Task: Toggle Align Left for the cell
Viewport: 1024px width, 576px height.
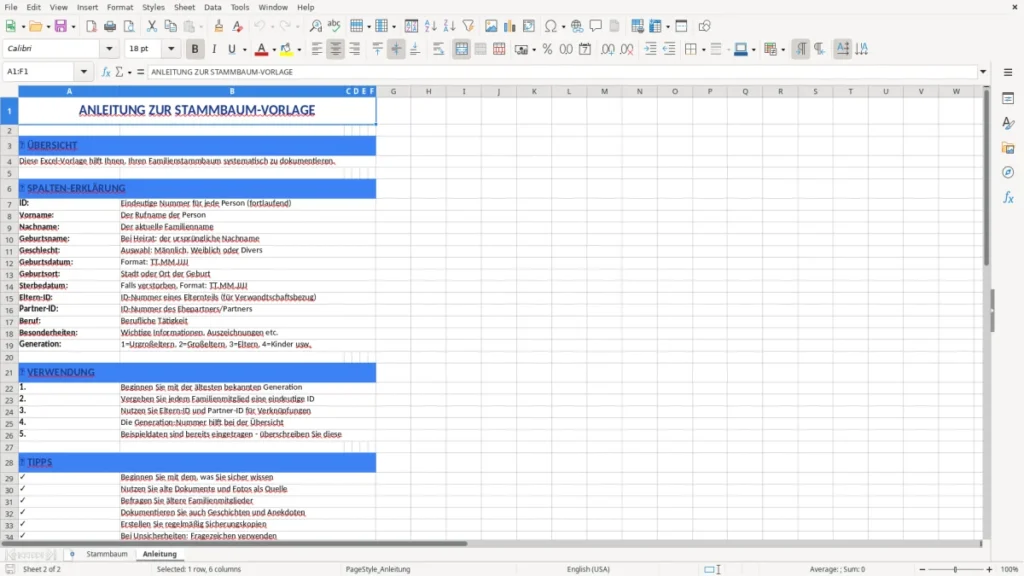Action: (x=317, y=49)
